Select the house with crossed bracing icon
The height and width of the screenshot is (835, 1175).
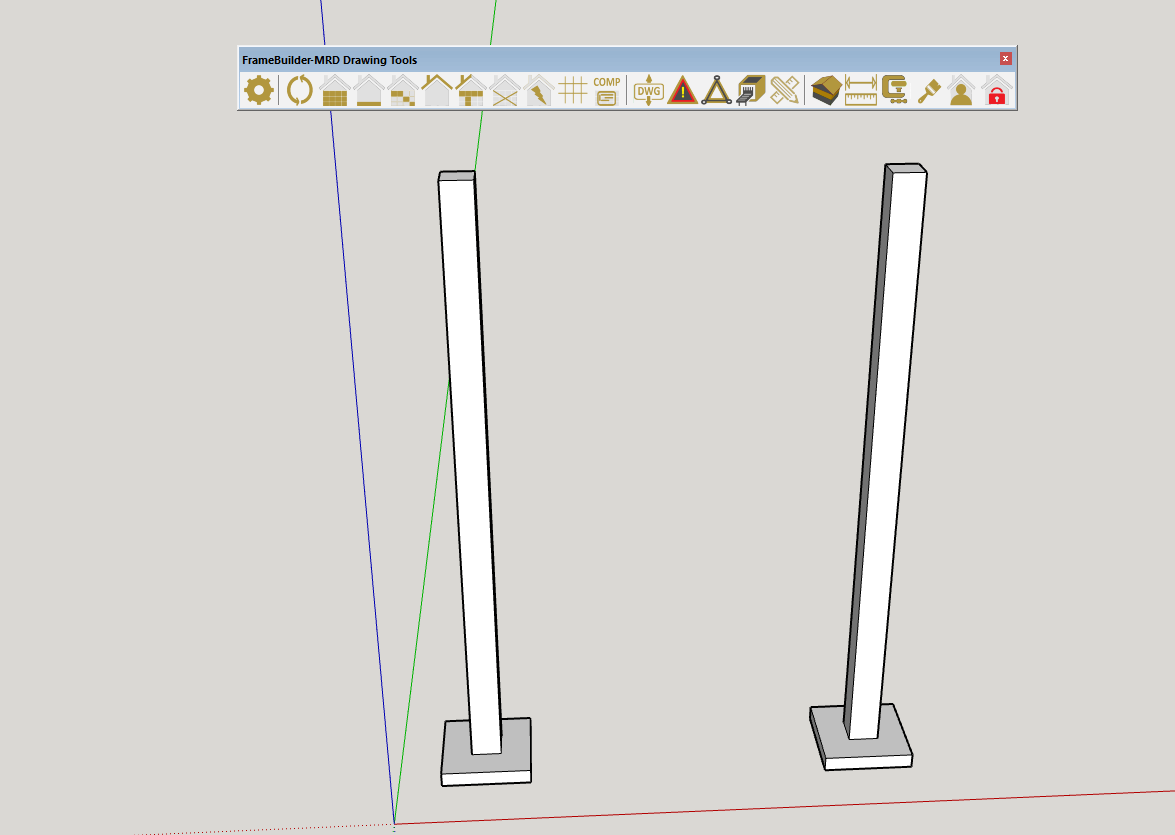coord(505,90)
